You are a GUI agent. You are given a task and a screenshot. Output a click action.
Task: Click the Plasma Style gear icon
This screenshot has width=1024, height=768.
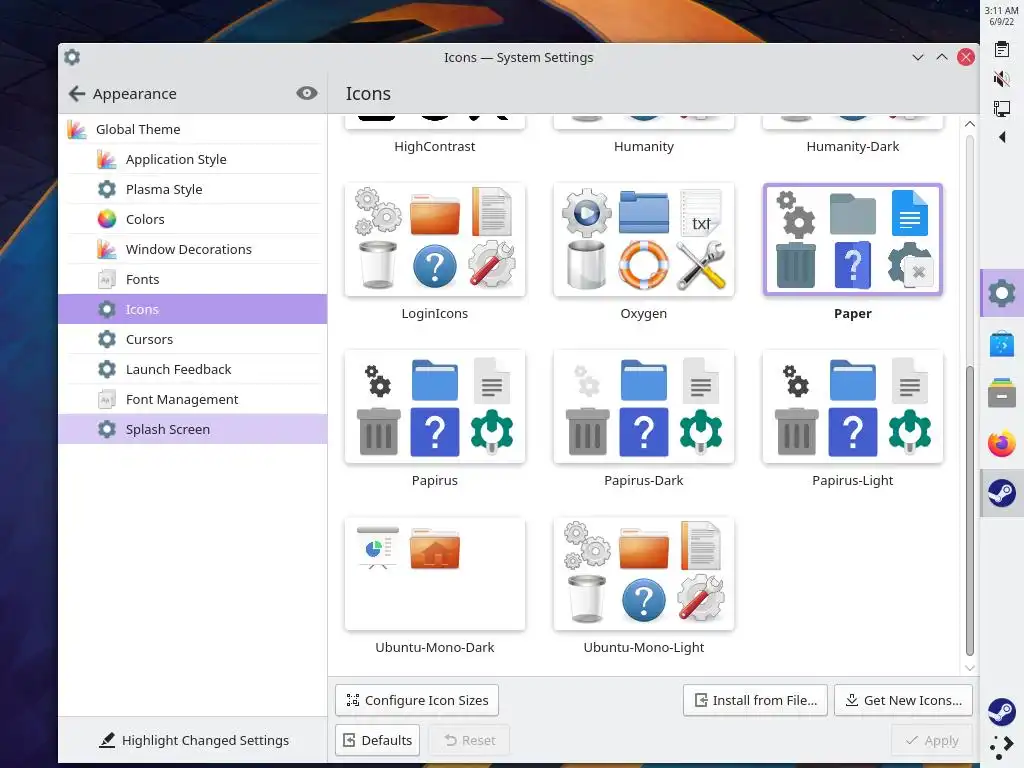coord(106,189)
